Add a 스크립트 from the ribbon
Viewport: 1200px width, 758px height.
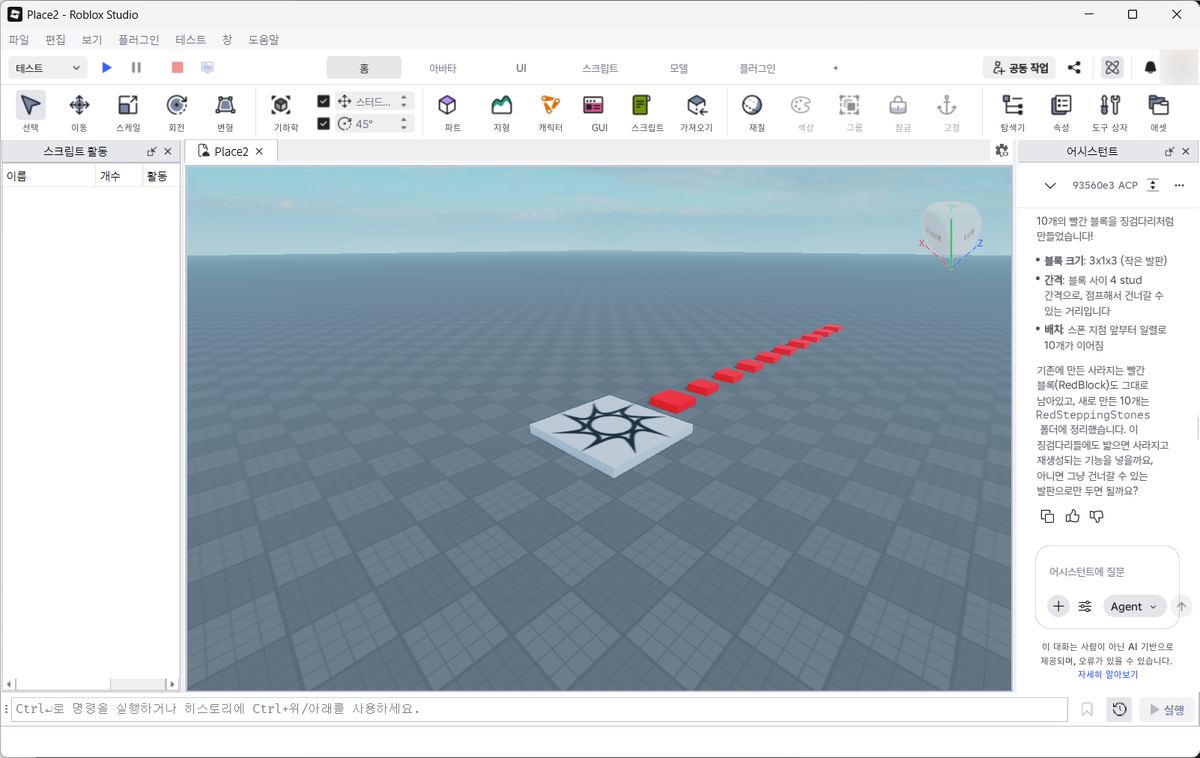point(647,113)
